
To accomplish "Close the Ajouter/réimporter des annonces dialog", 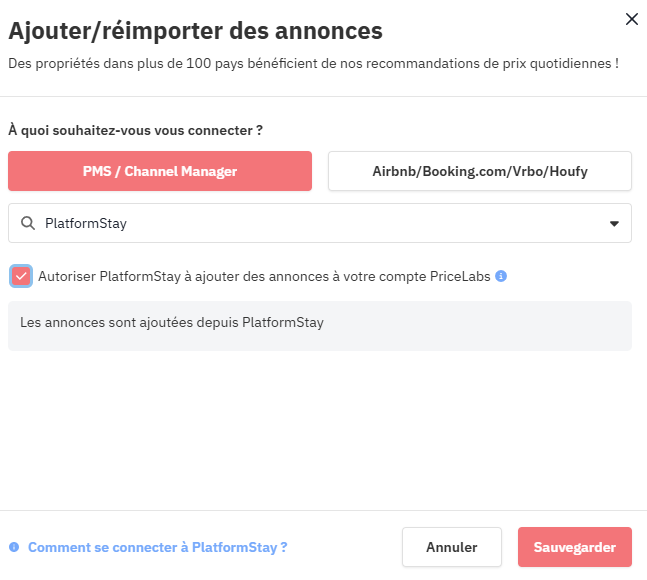I will coord(631,19).
